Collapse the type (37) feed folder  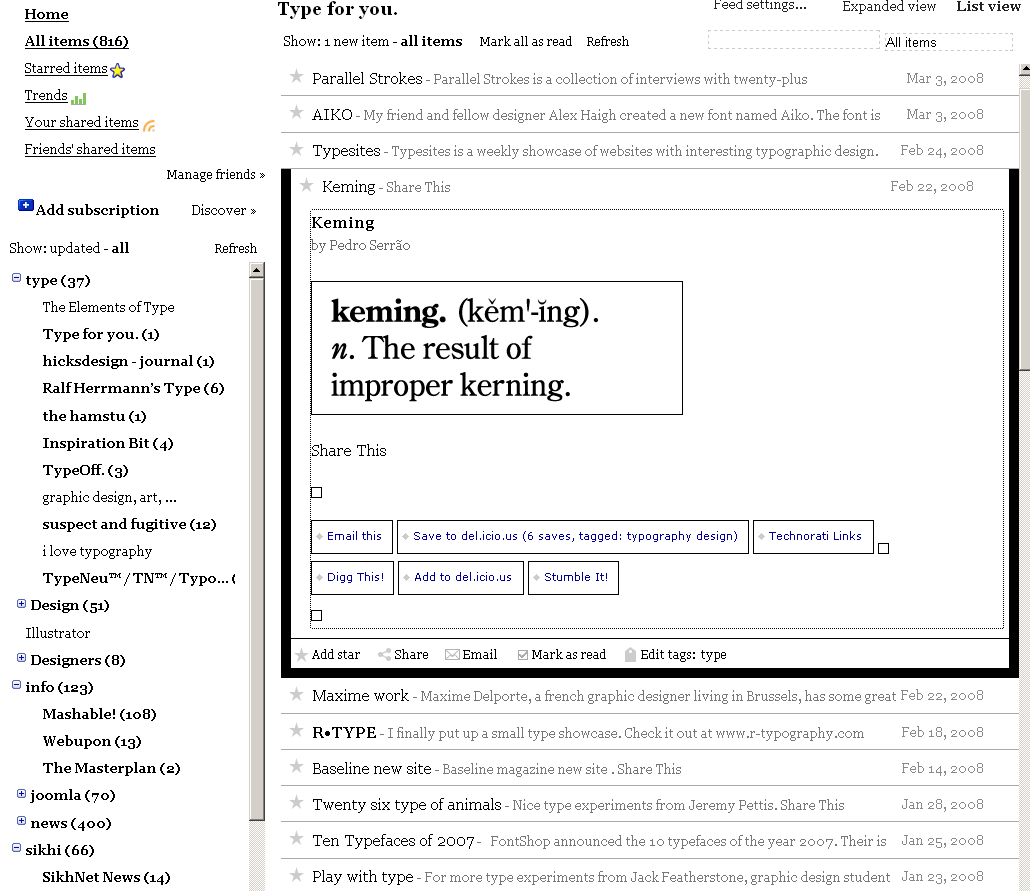(15, 280)
